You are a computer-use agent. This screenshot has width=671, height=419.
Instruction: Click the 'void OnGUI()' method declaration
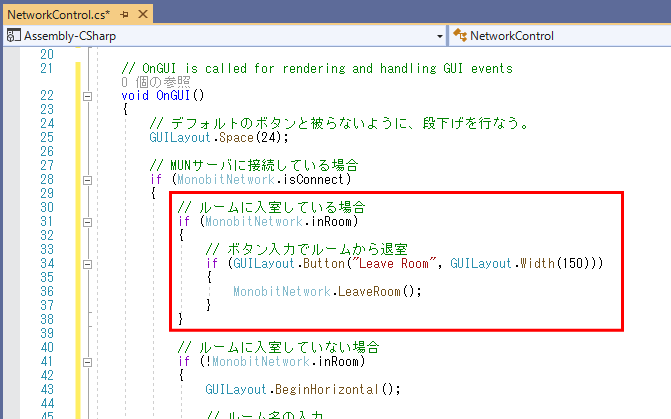[163, 95]
